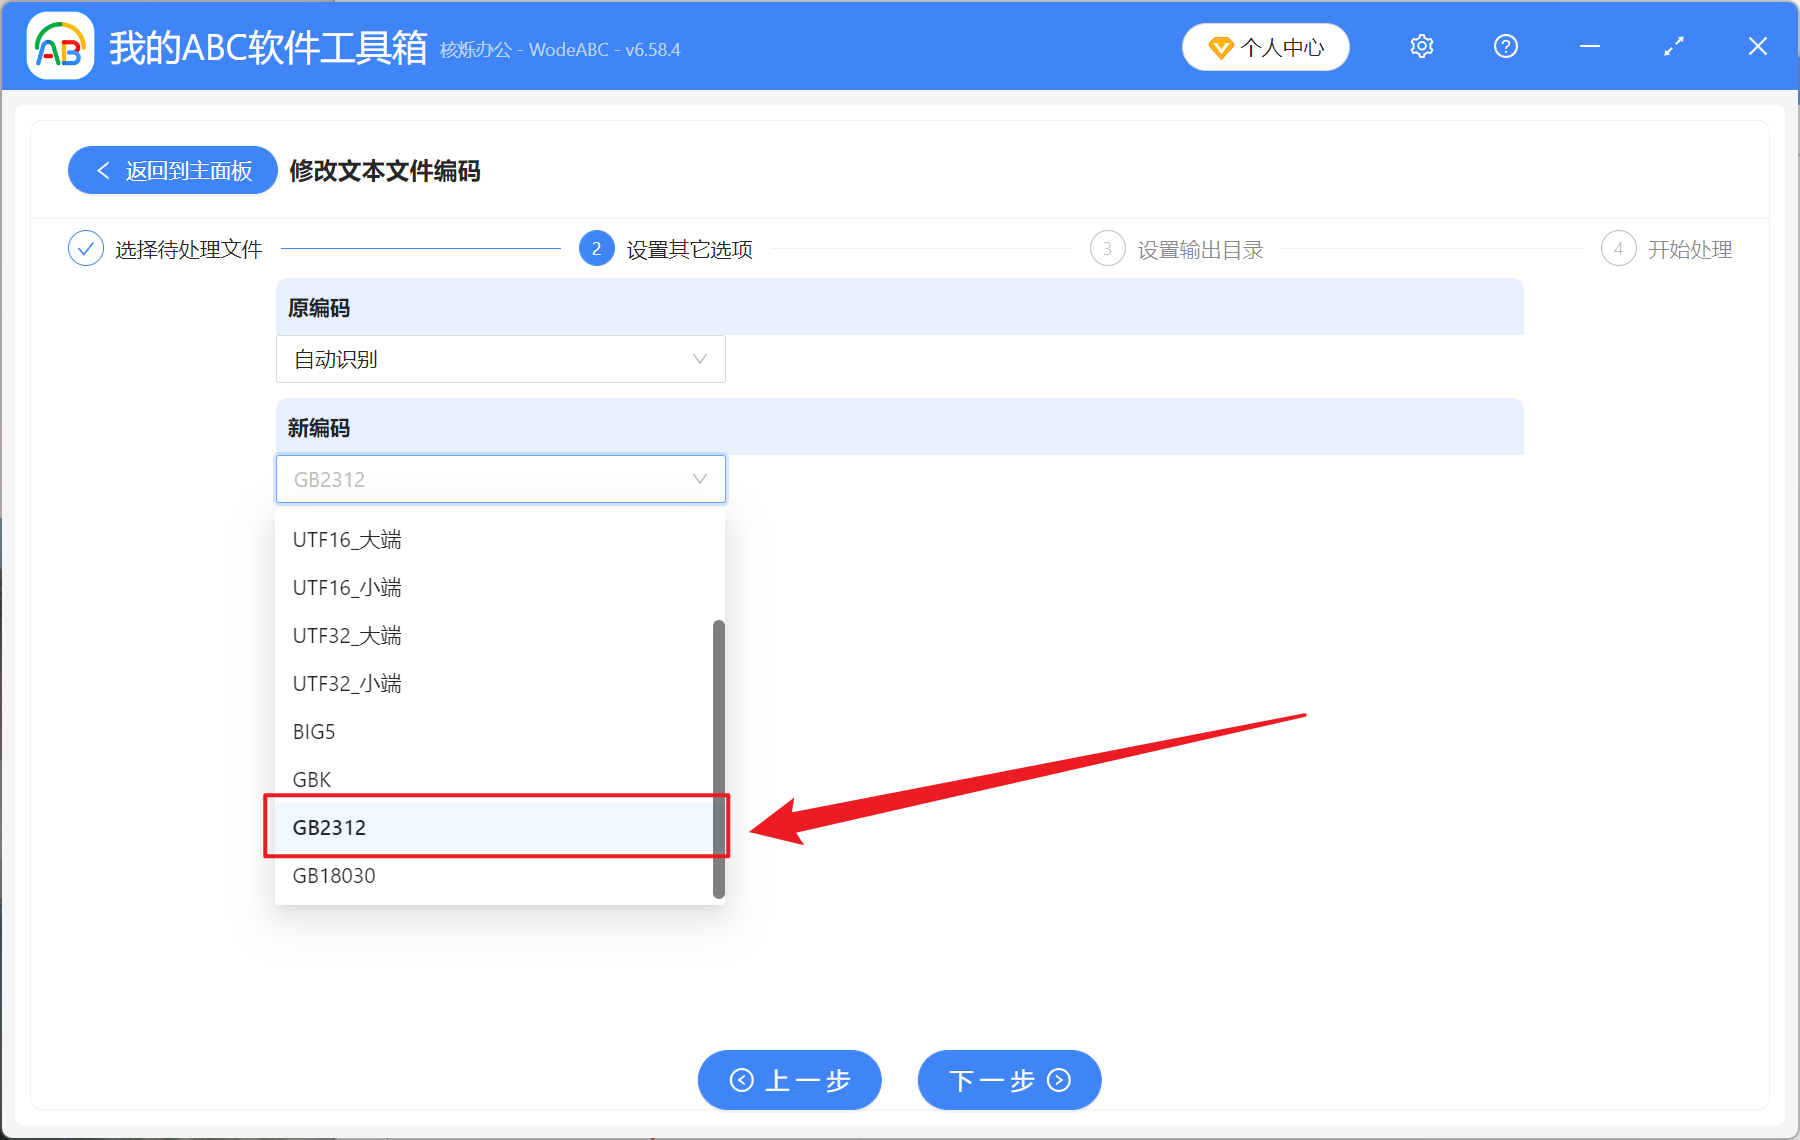
Task: Collapse the 新编码 dropdown via its chevron
Action: click(x=699, y=479)
